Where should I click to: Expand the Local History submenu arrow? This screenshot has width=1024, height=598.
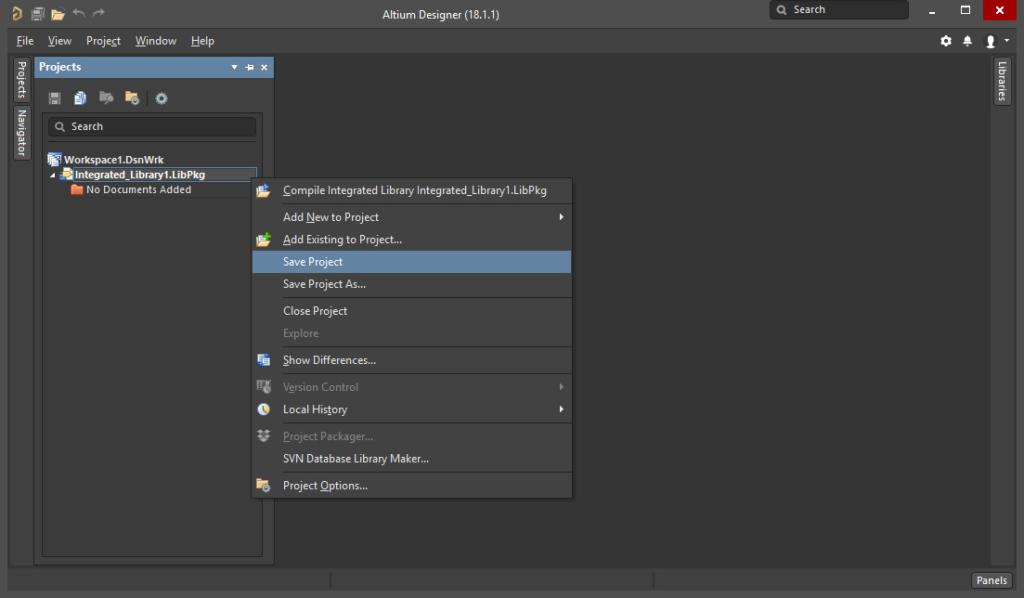point(561,409)
